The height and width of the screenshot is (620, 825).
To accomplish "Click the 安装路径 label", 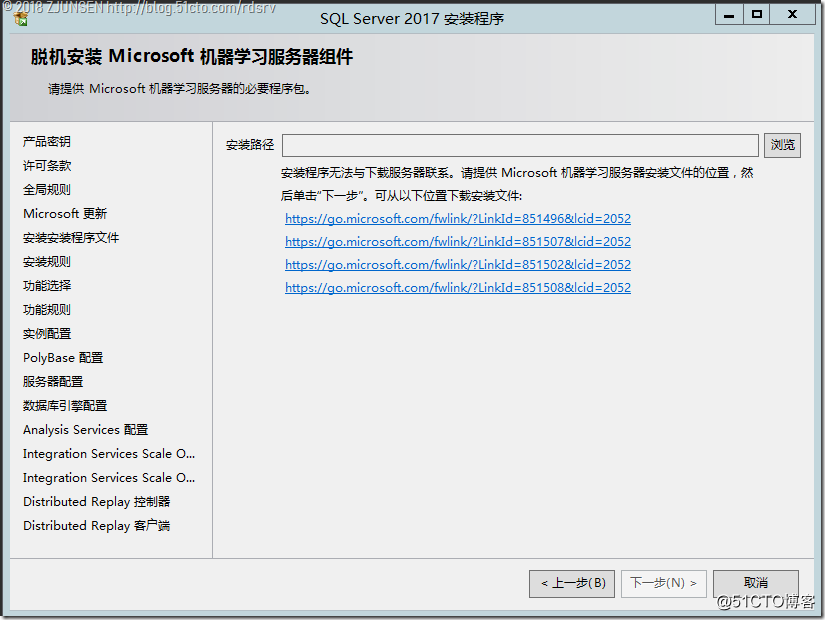I will click(x=250, y=145).
